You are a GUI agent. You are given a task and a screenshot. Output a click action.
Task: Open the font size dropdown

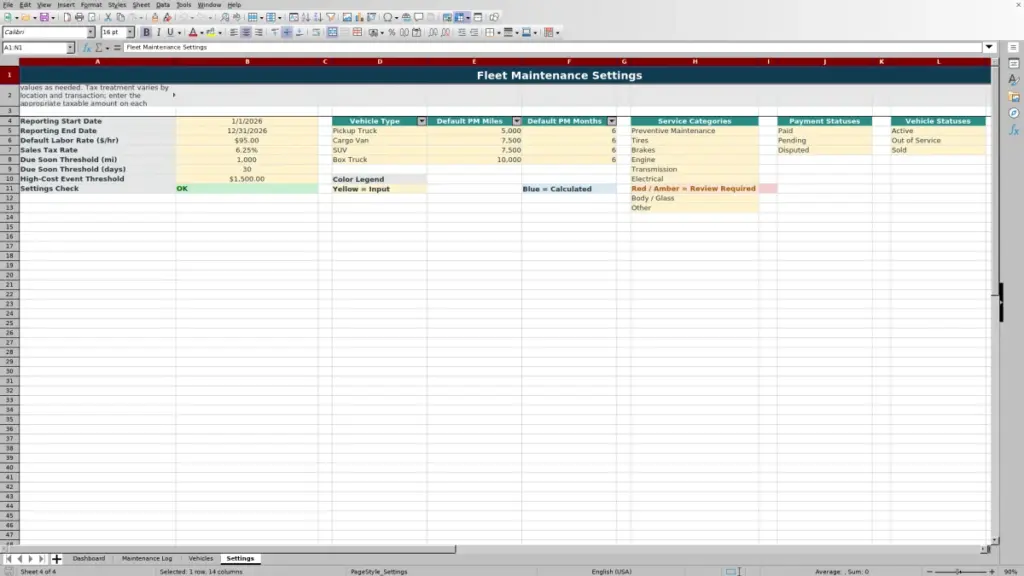coord(130,32)
